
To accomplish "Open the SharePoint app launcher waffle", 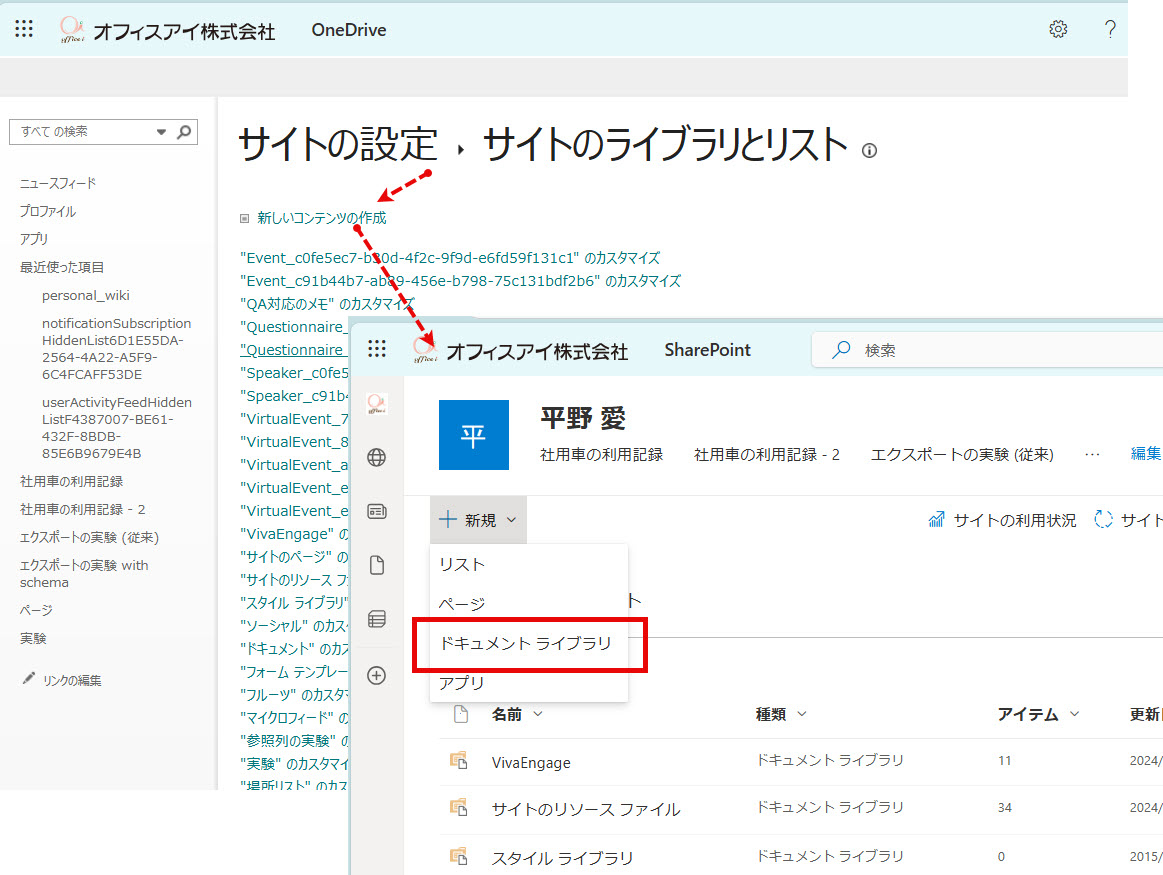I will [x=377, y=348].
